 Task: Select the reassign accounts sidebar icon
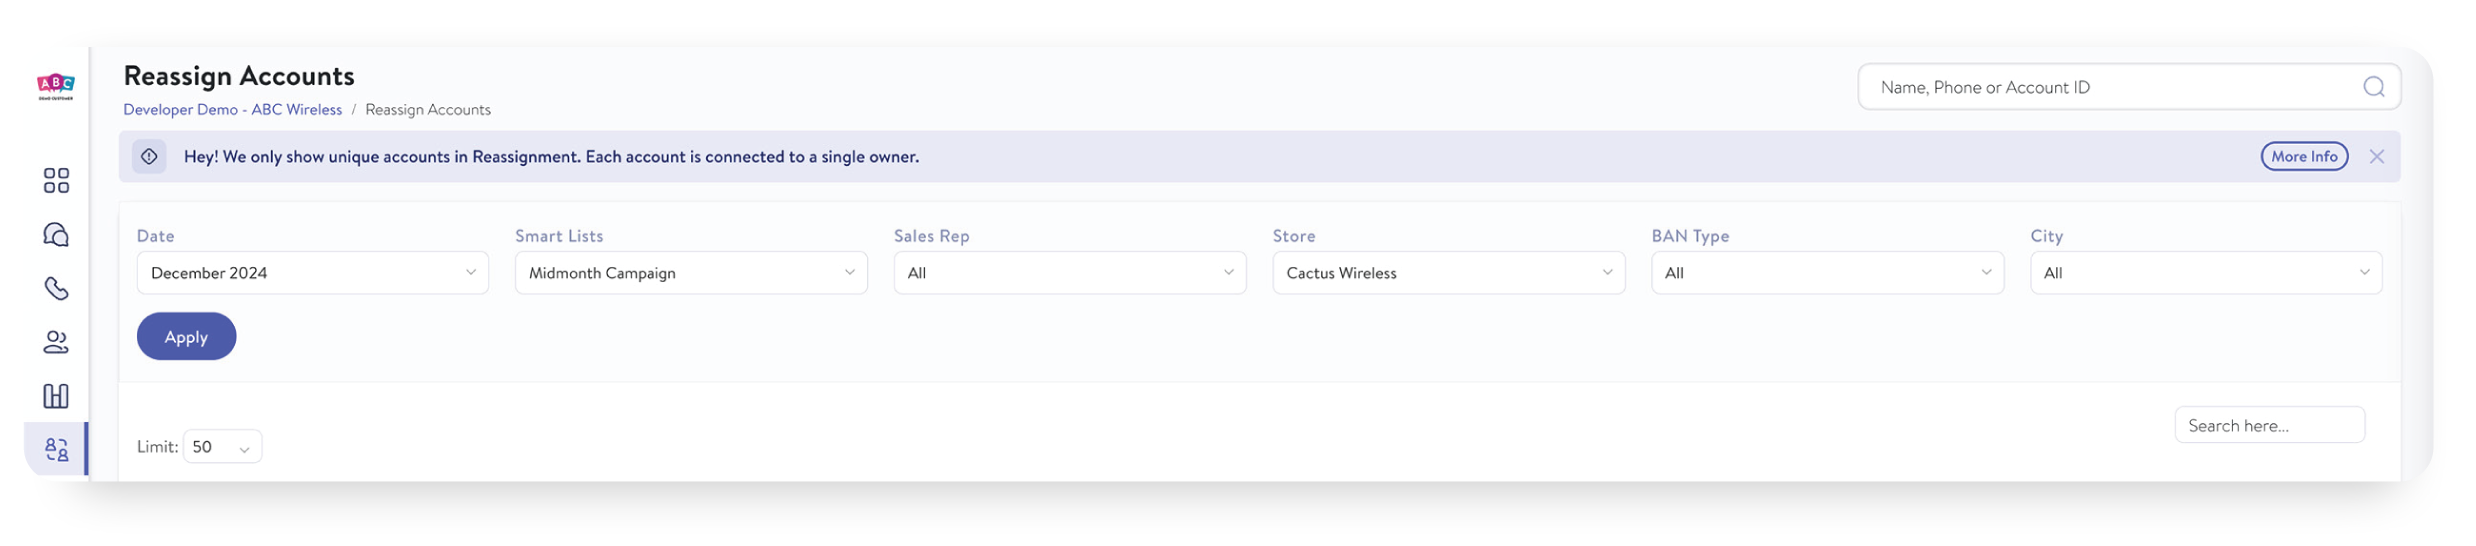(x=56, y=450)
